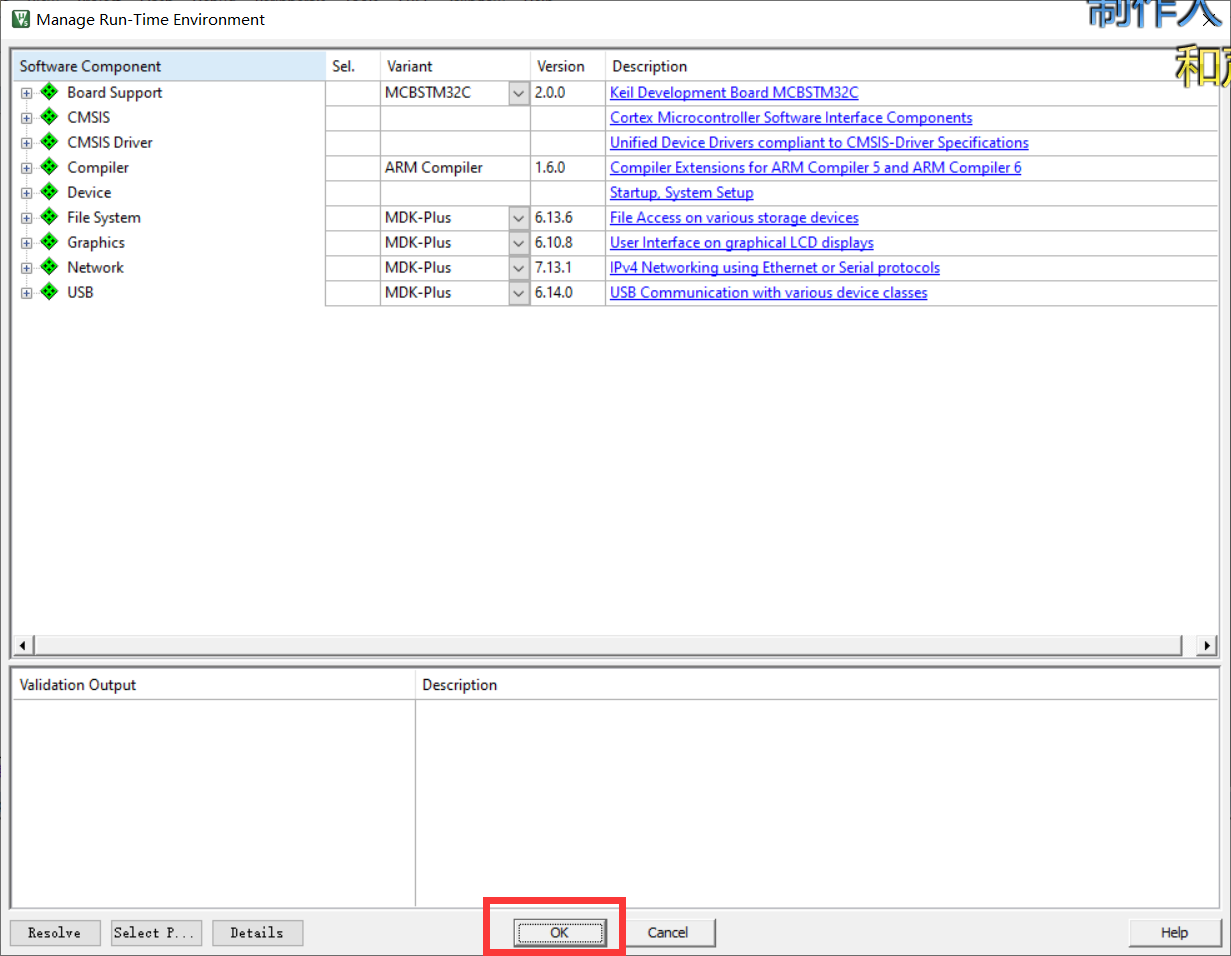The height and width of the screenshot is (956, 1231).
Task: Click the ARM Compiler variant cell
Action: point(455,168)
